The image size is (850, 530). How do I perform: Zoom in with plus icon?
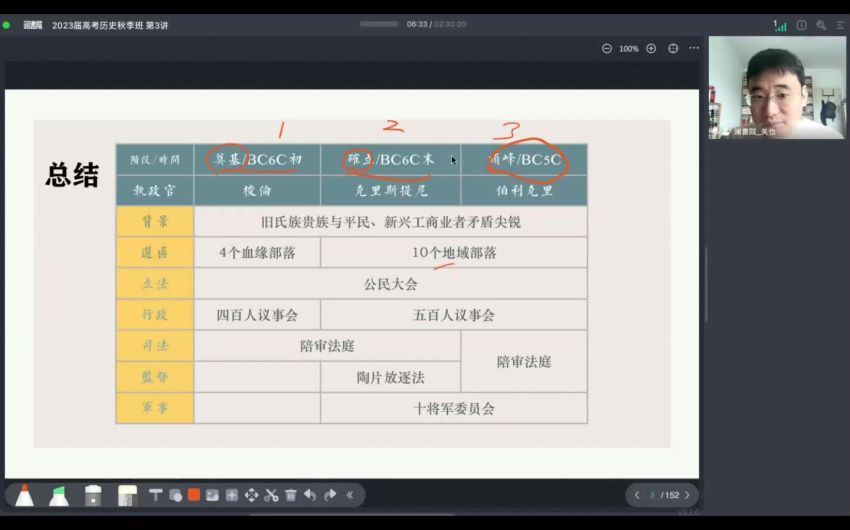(651, 49)
